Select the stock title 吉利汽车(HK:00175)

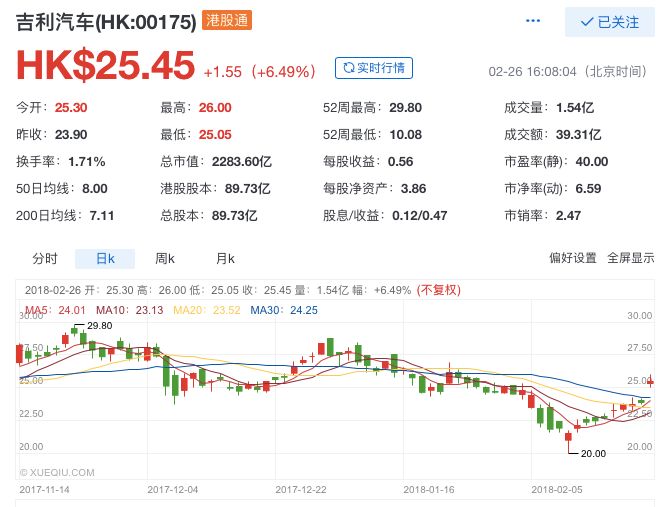coord(106,21)
